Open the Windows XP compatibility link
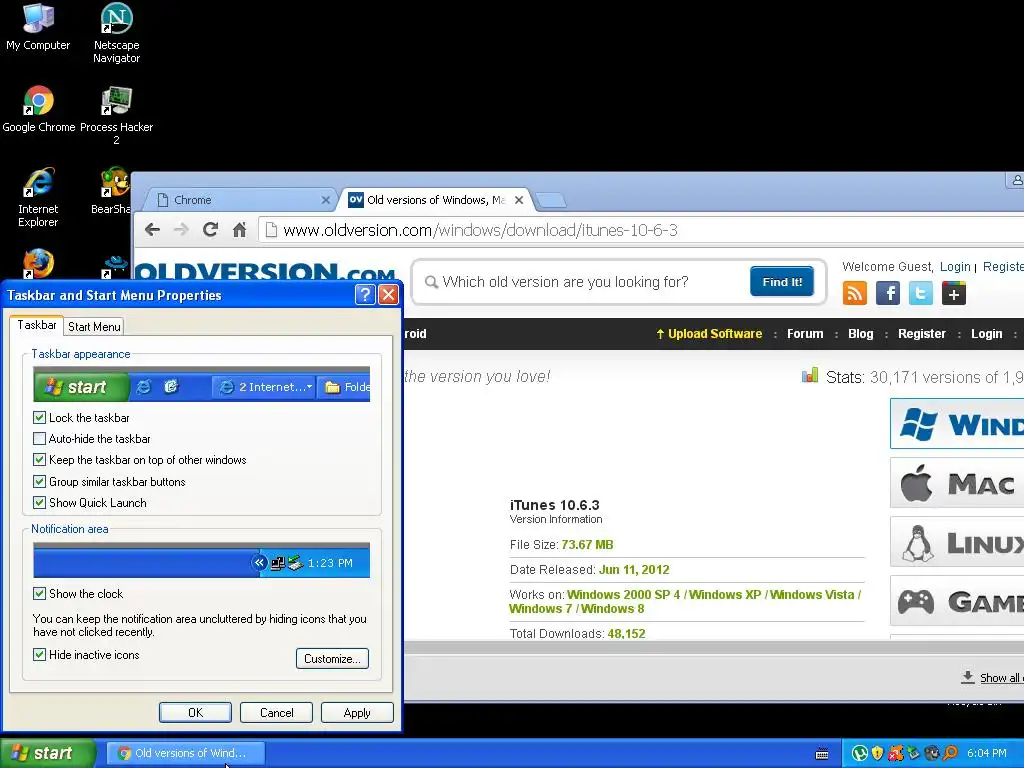The height and width of the screenshot is (768, 1024). point(725,594)
